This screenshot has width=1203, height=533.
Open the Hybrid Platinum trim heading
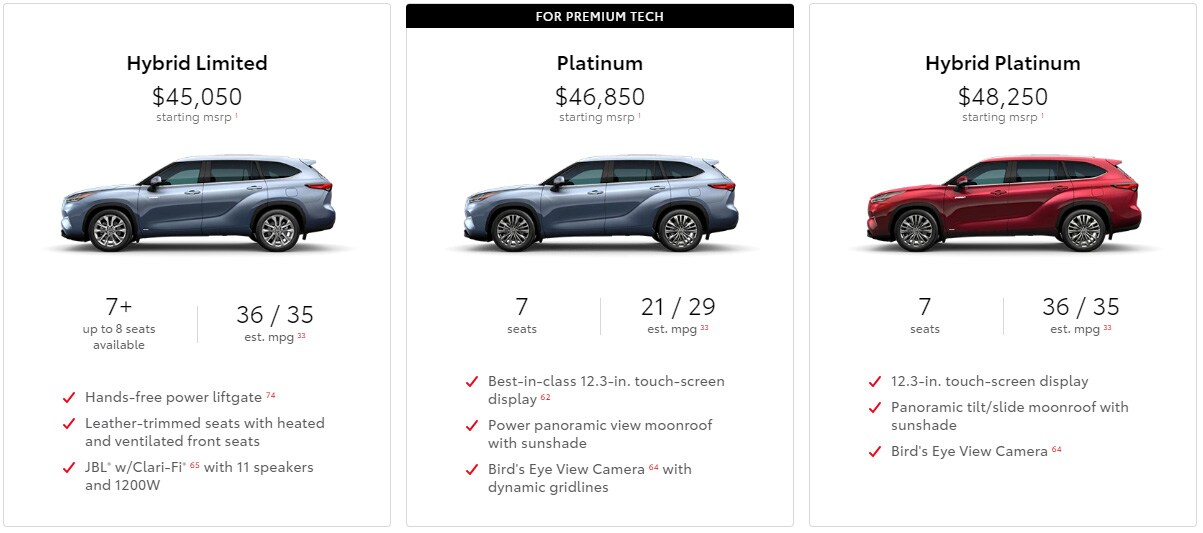click(1003, 63)
